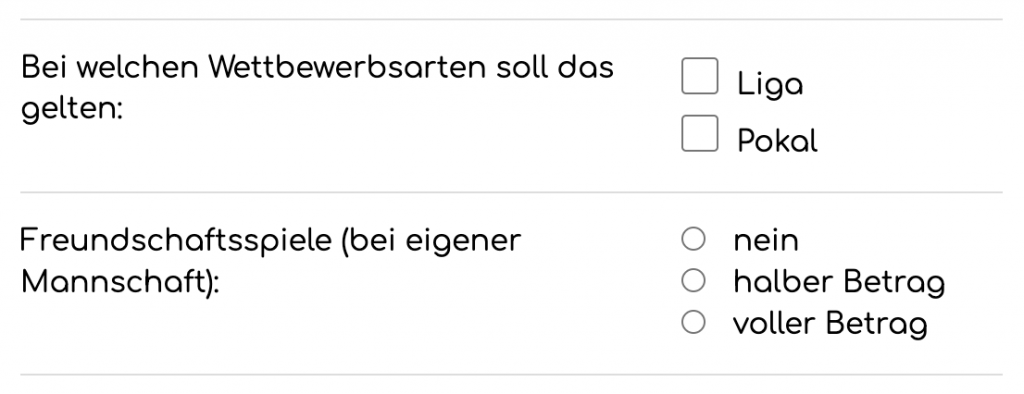
Task: Click the 'nein' label text
Action: click(x=766, y=240)
